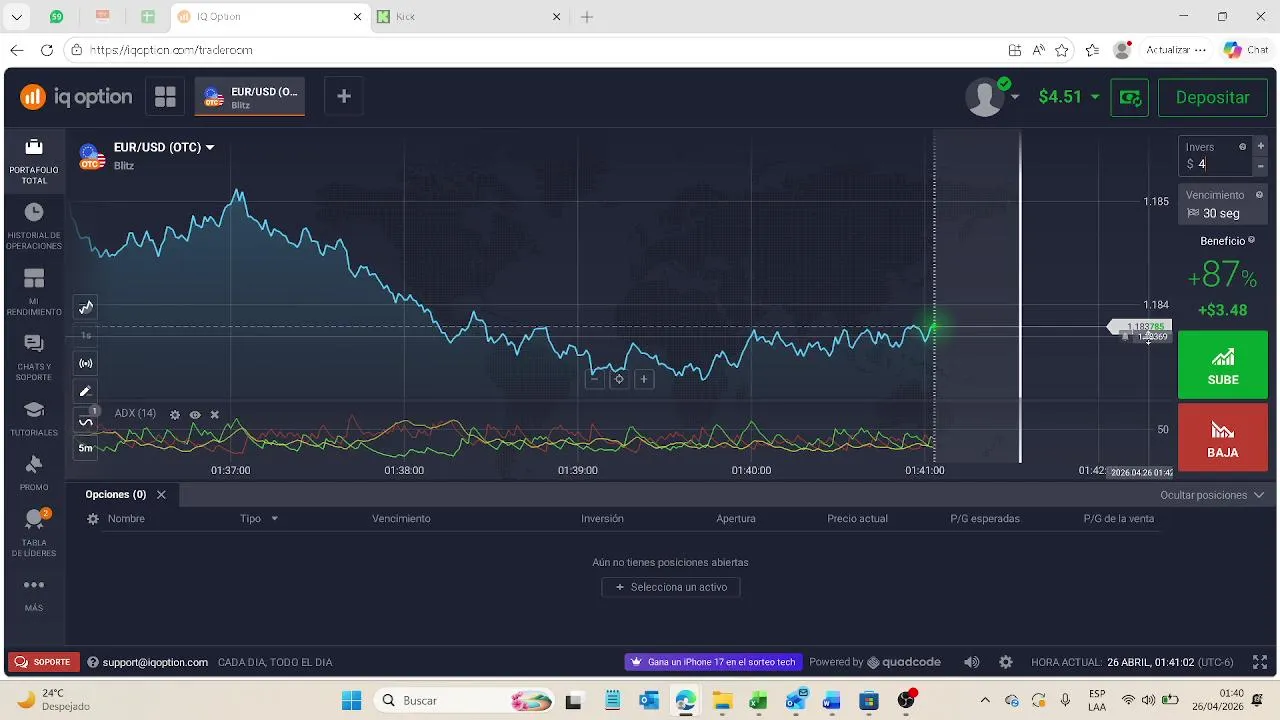Show help for Vencimiento
1280x720 pixels.
pos(1259,195)
